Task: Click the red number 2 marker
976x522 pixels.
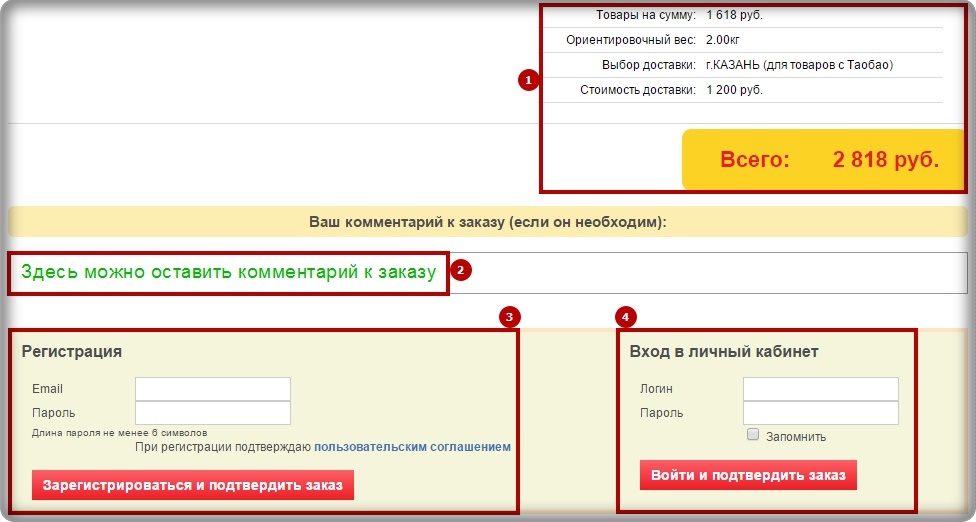Action: pyautogui.click(x=459, y=270)
